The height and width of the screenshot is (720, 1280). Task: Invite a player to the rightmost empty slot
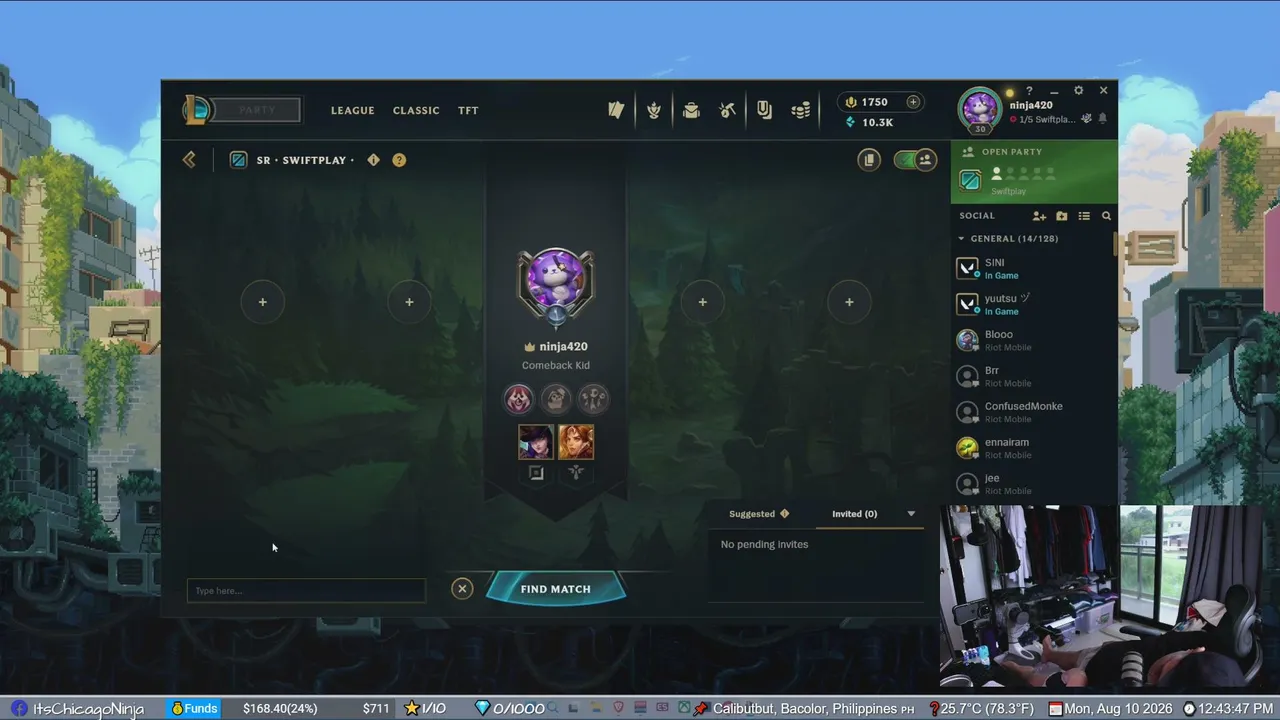tap(849, 302)
